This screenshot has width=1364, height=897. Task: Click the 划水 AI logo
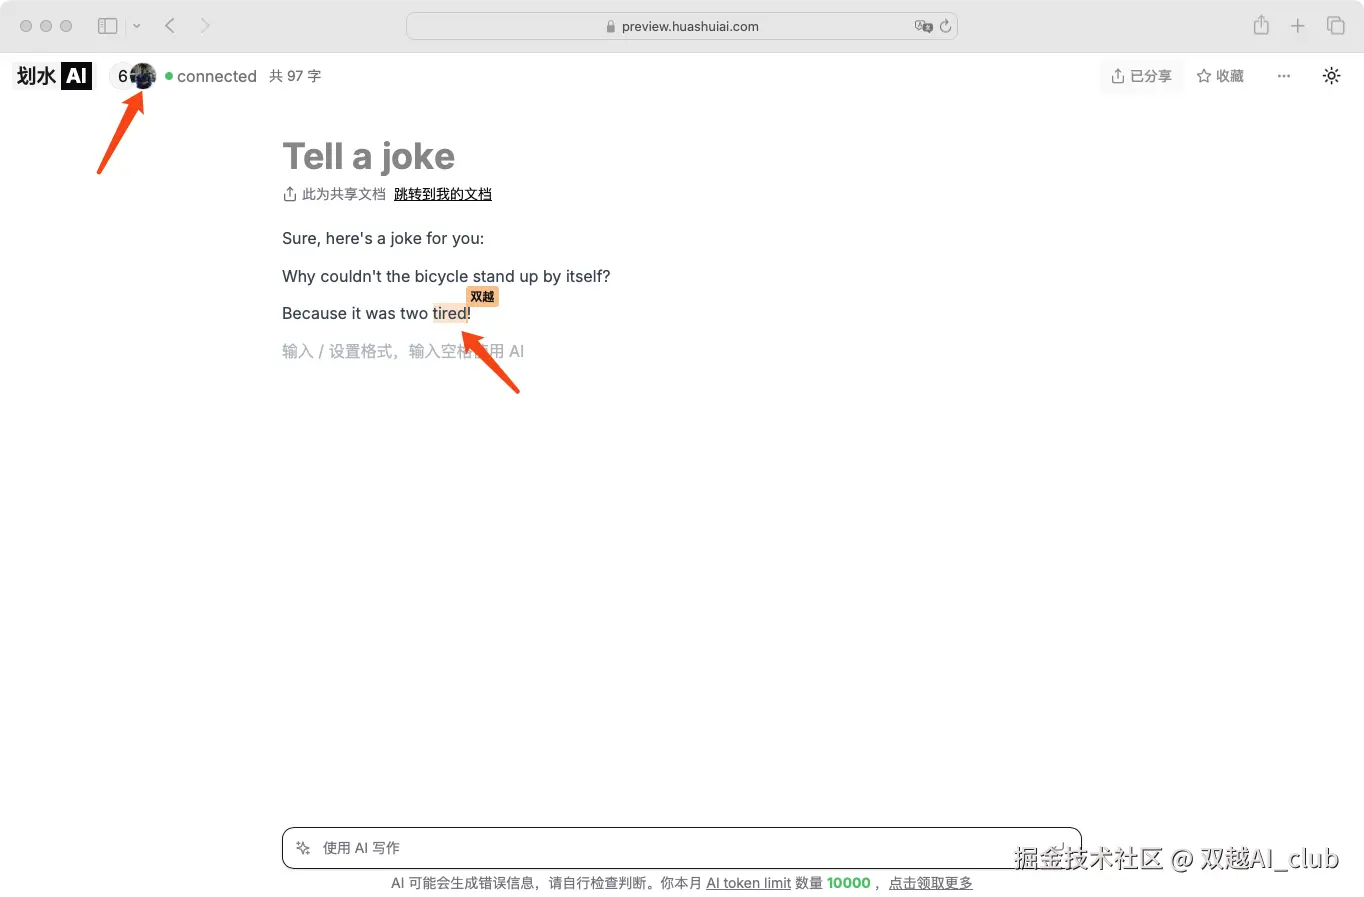(51, 75)
